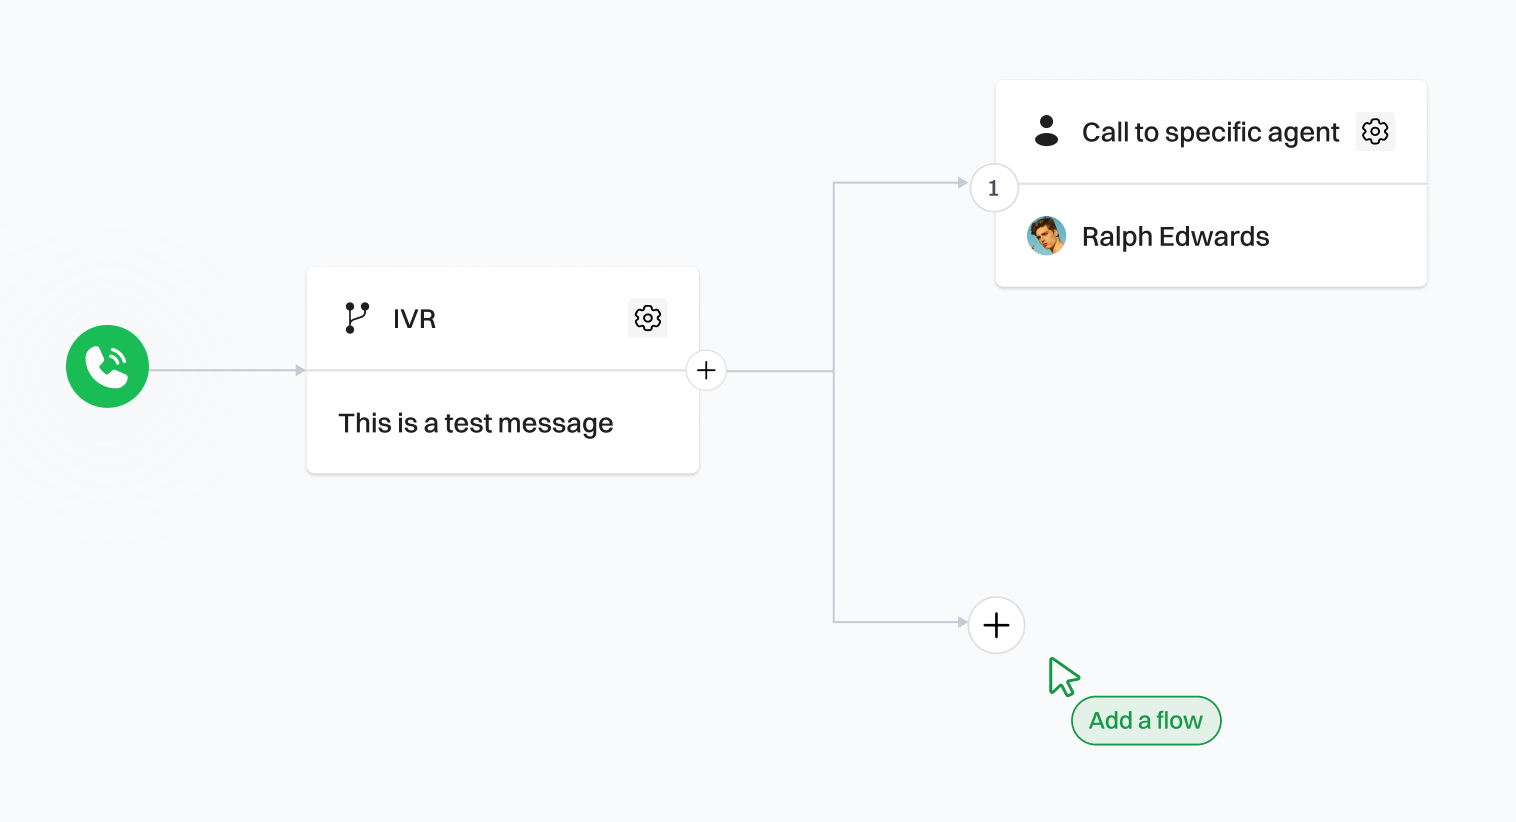Screen dimensions: 1516x822
Task: Click the Add a flow label
Action: click(x=1146, y=720)
